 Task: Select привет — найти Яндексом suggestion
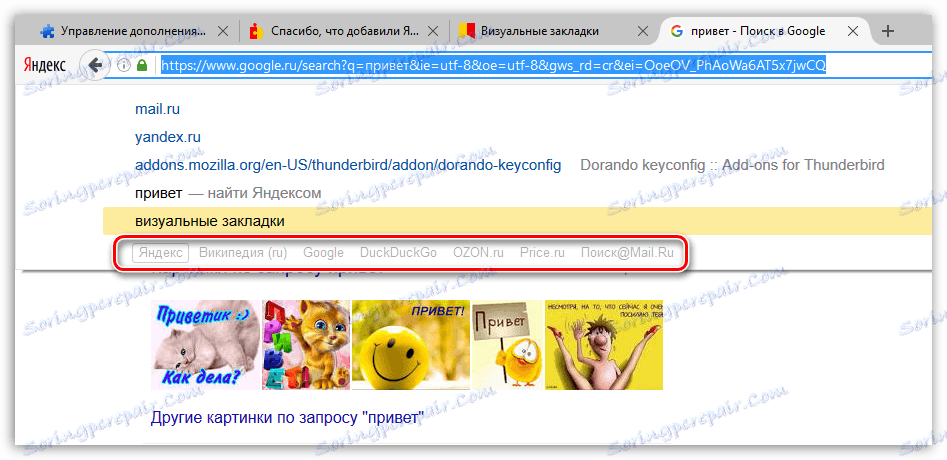(x=228, y=193)
